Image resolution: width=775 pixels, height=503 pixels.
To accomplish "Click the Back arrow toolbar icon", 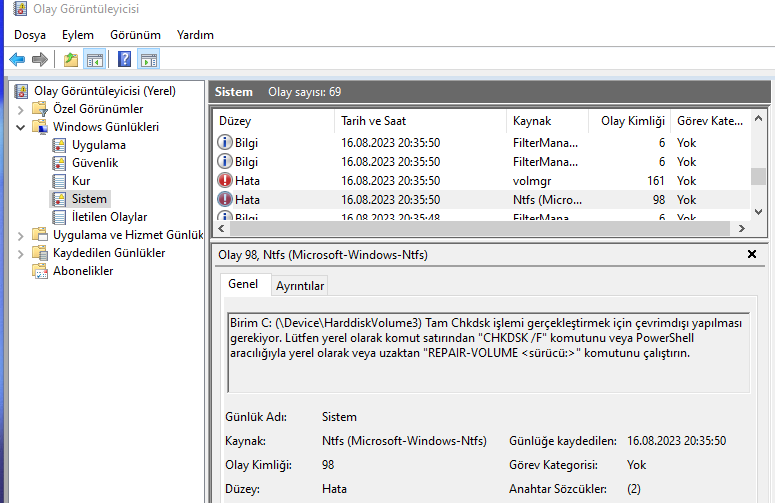I will [17, 60].
